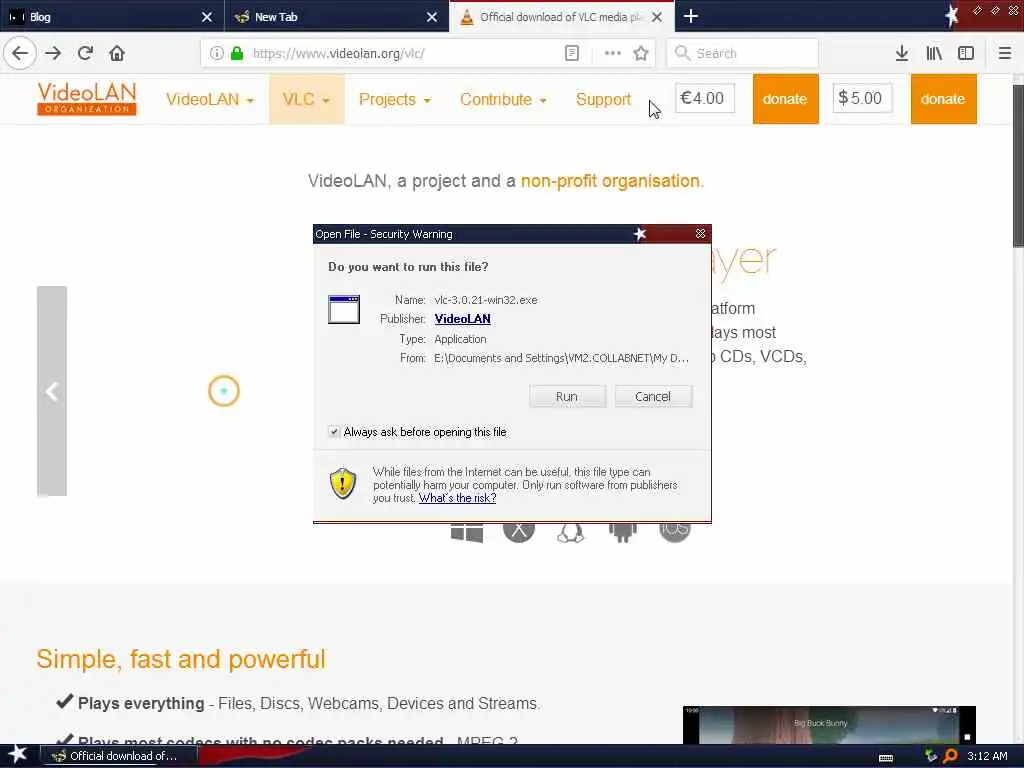Click the Android platform icon

(622, 533)
